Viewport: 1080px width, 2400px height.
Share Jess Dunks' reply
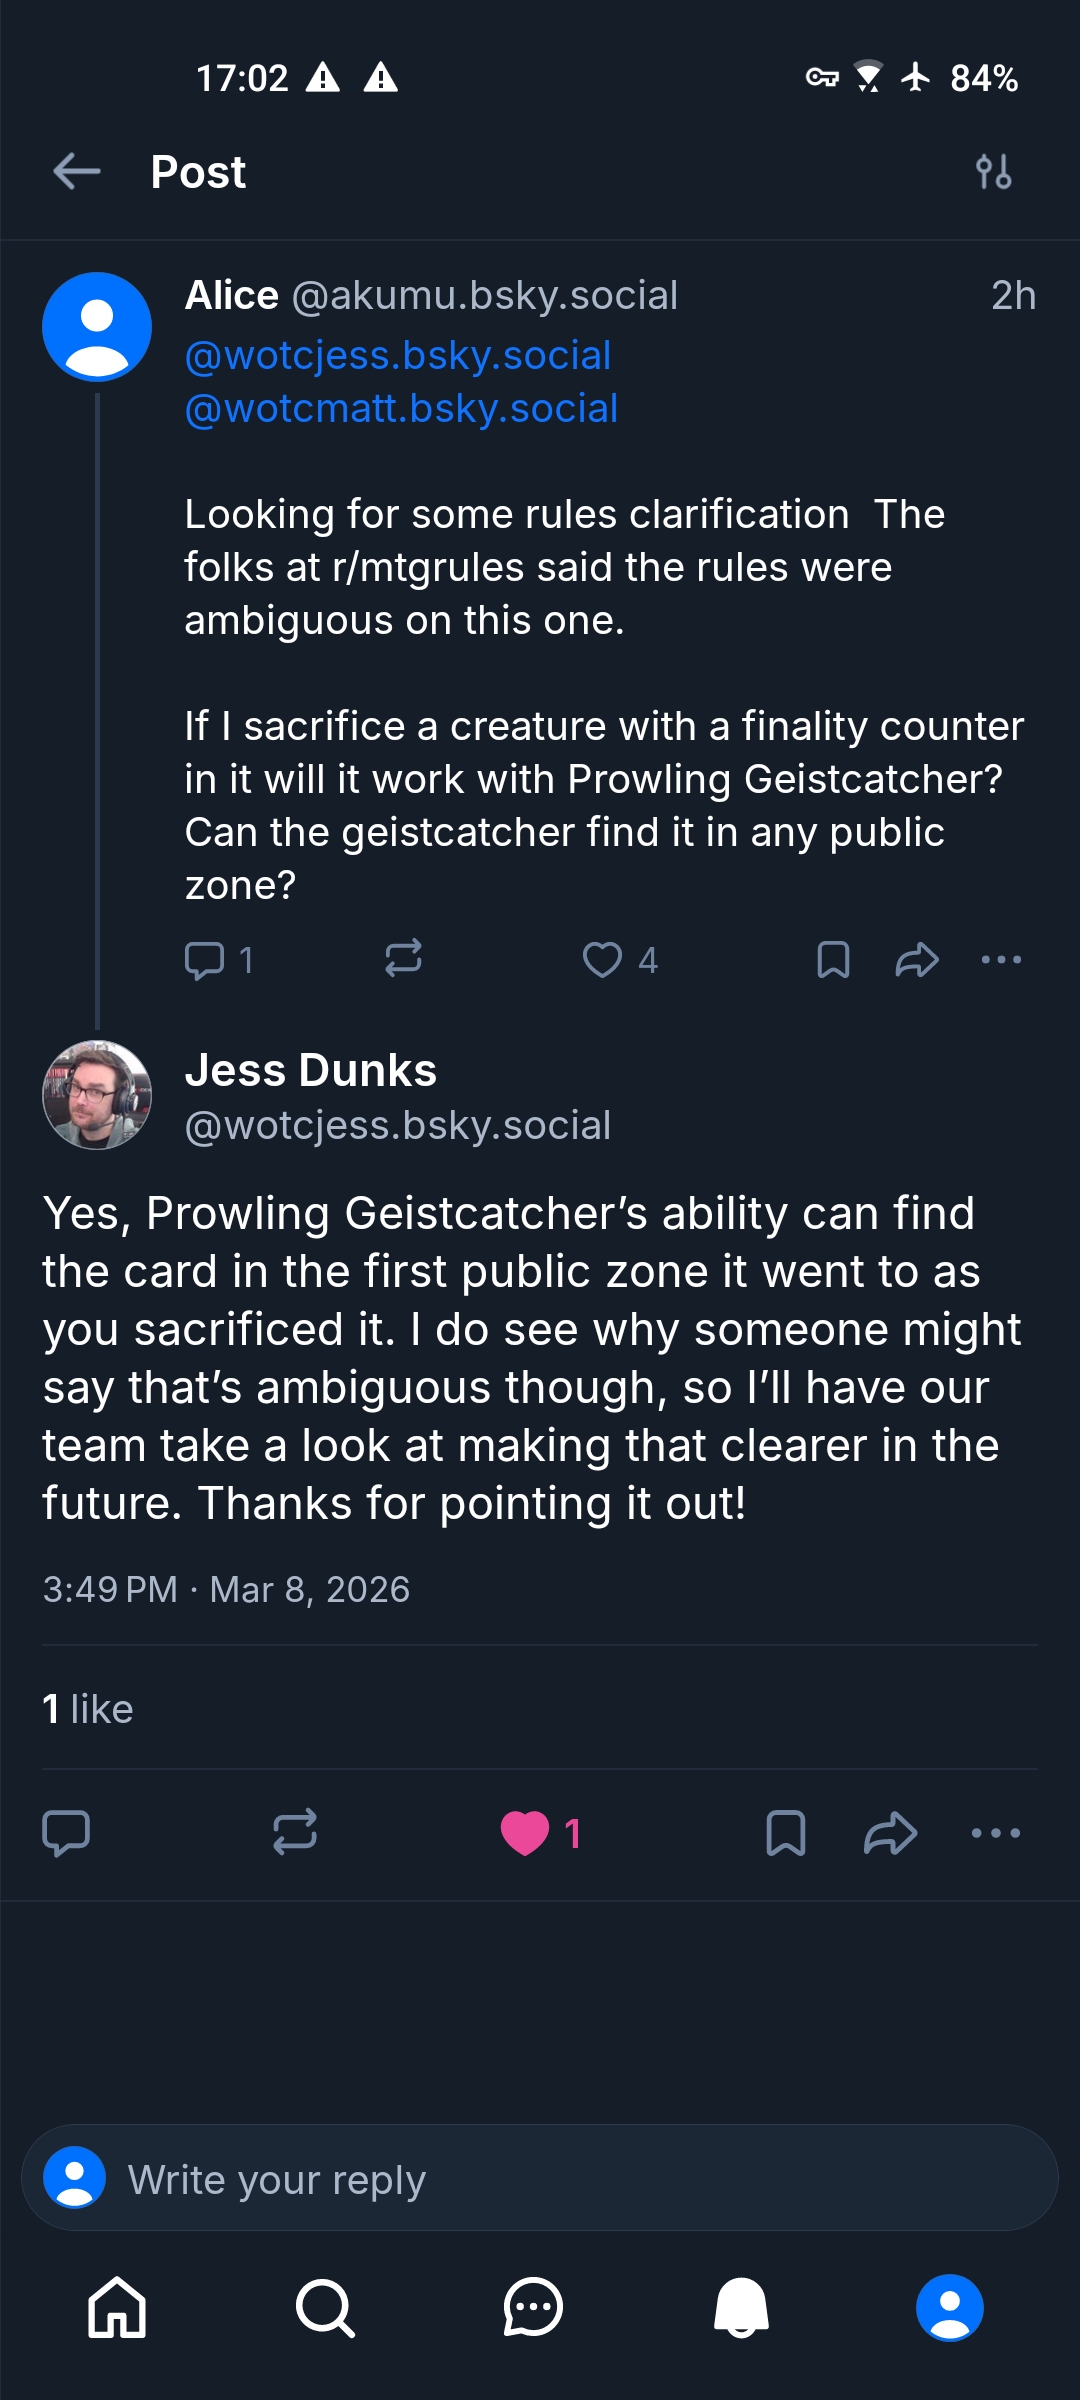[890, 1833]
